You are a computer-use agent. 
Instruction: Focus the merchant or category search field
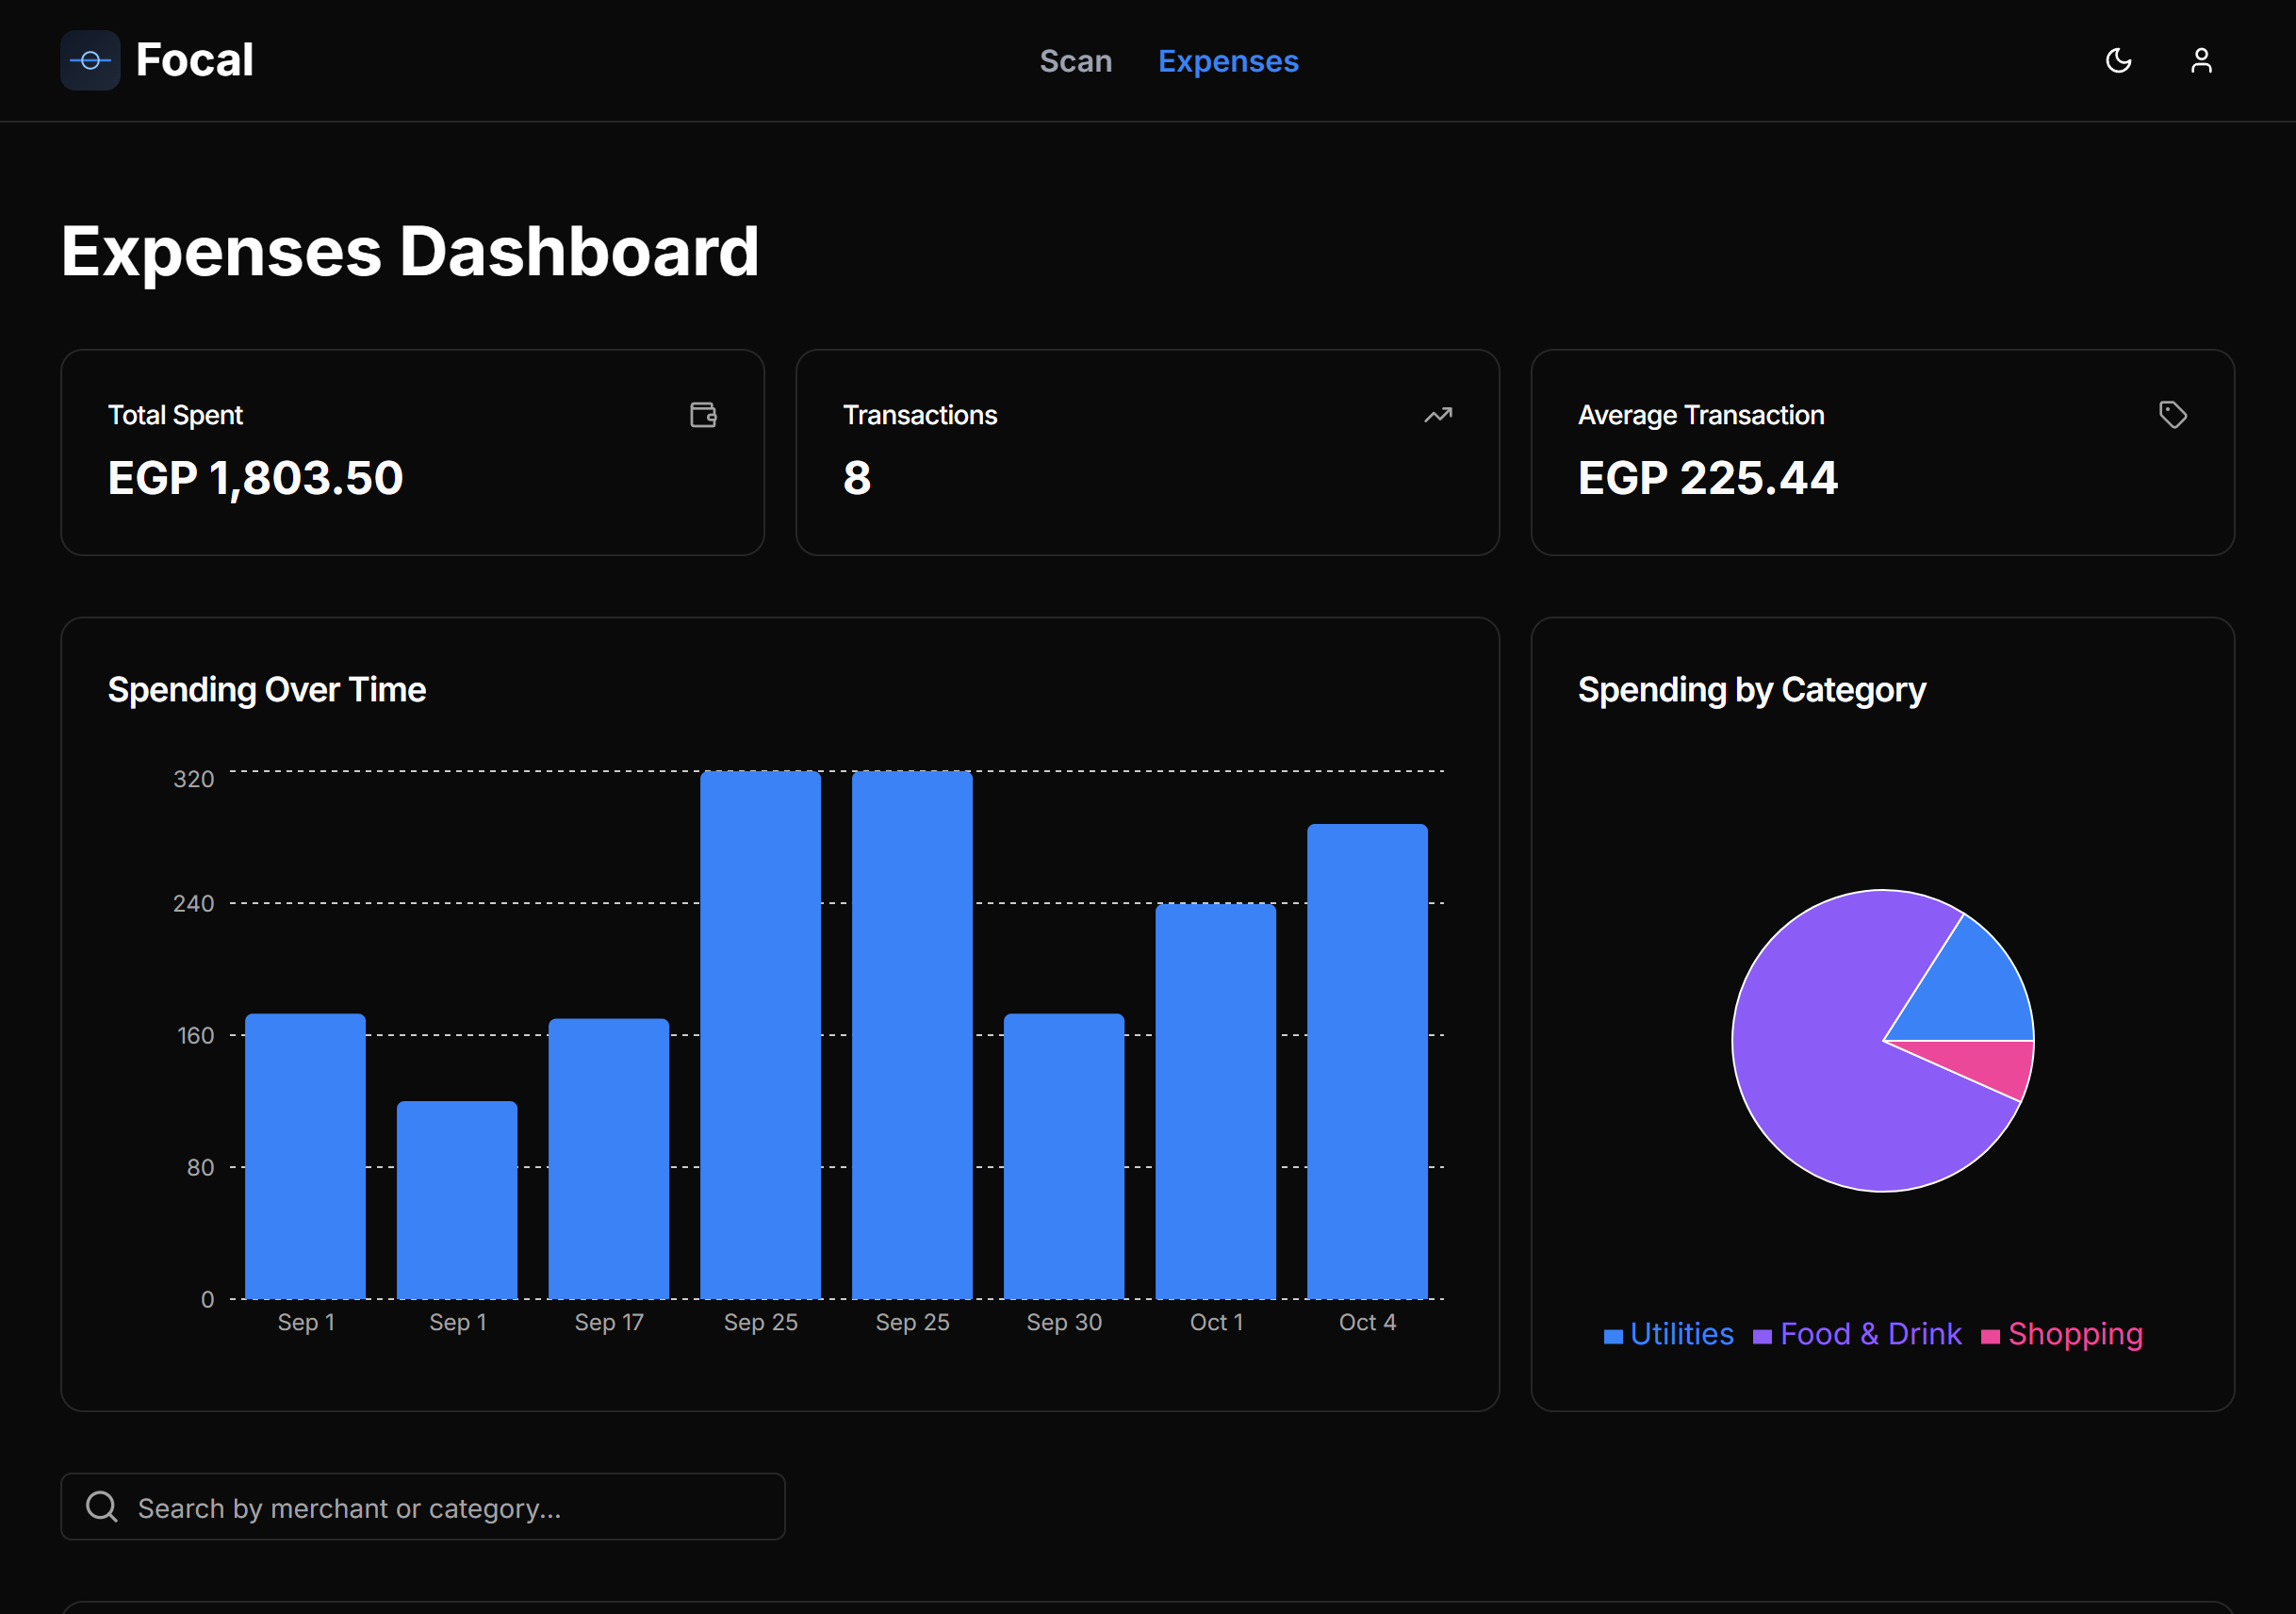click(423, 1506)
